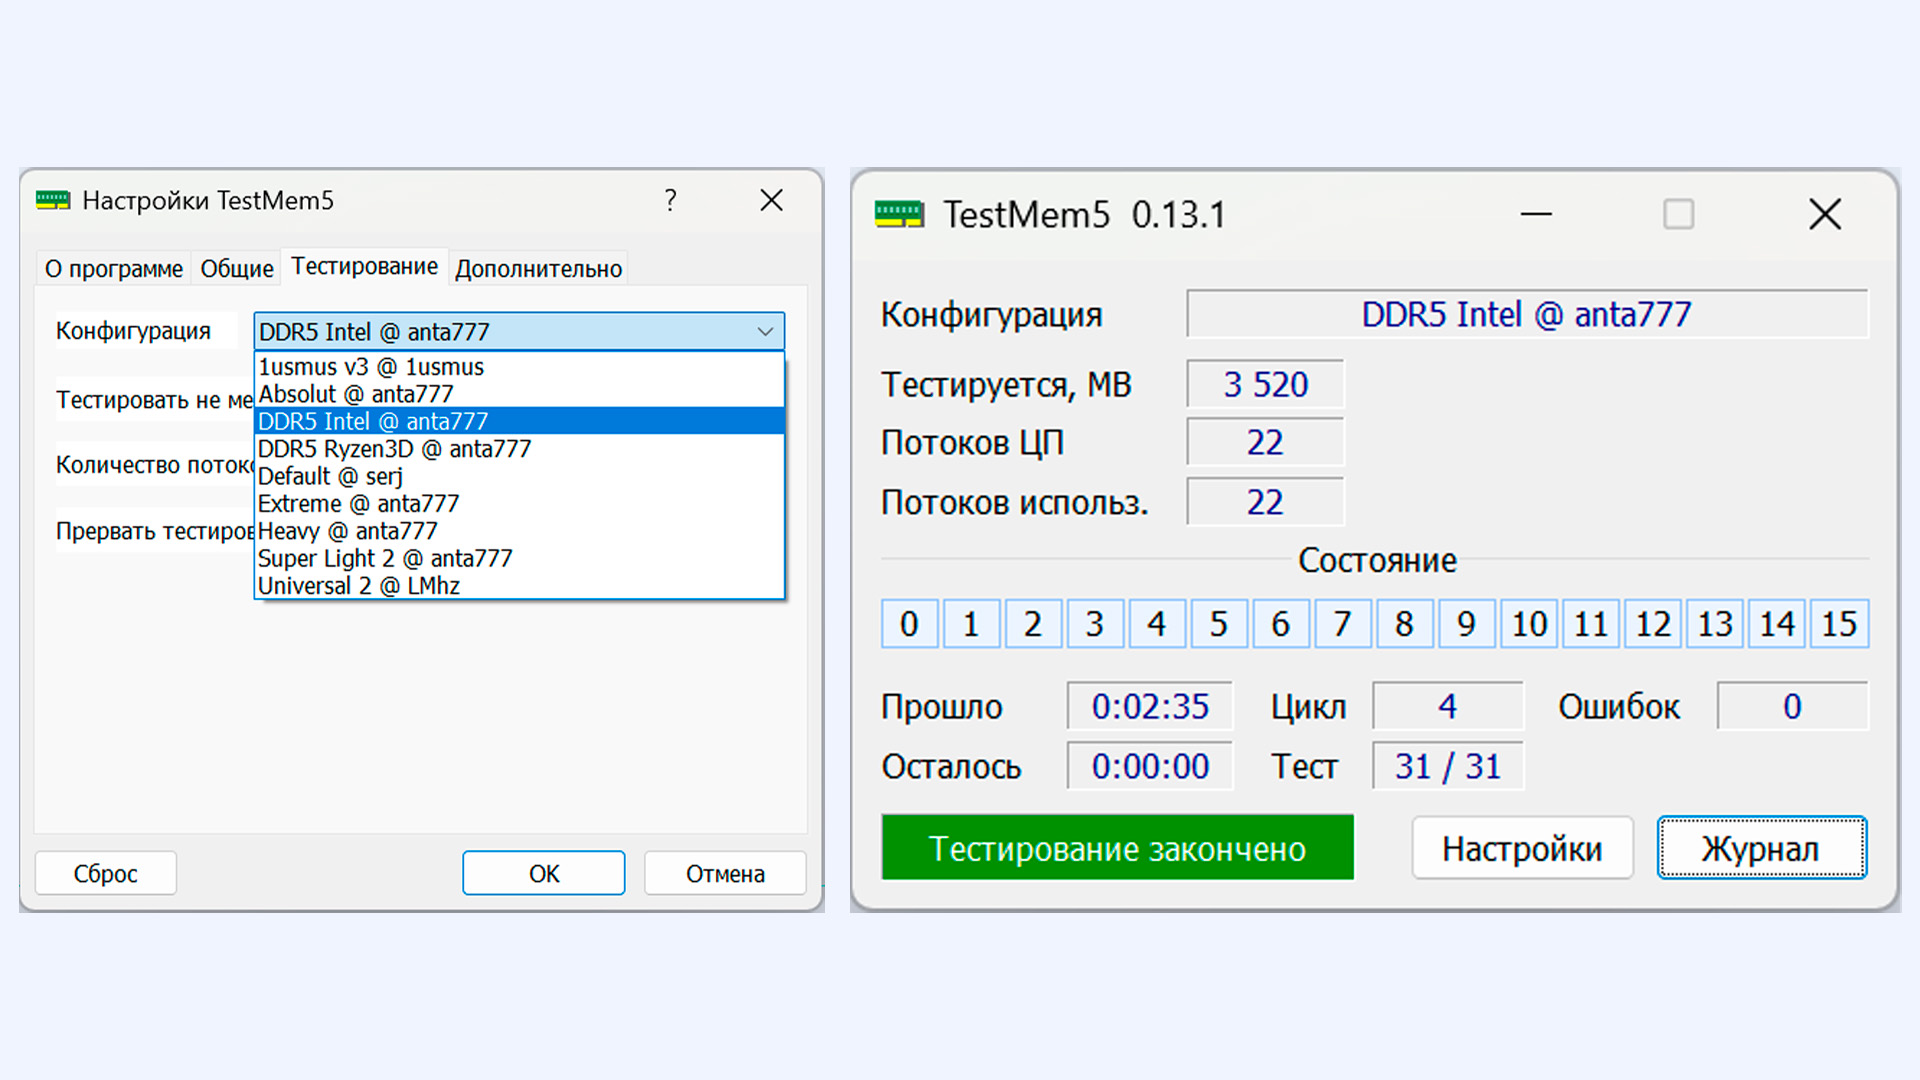Click the green Тестирование закончено status bar
The width and height of the screenshot is (1920, 1080).
pyautogui.click(x=1117, y=848)
